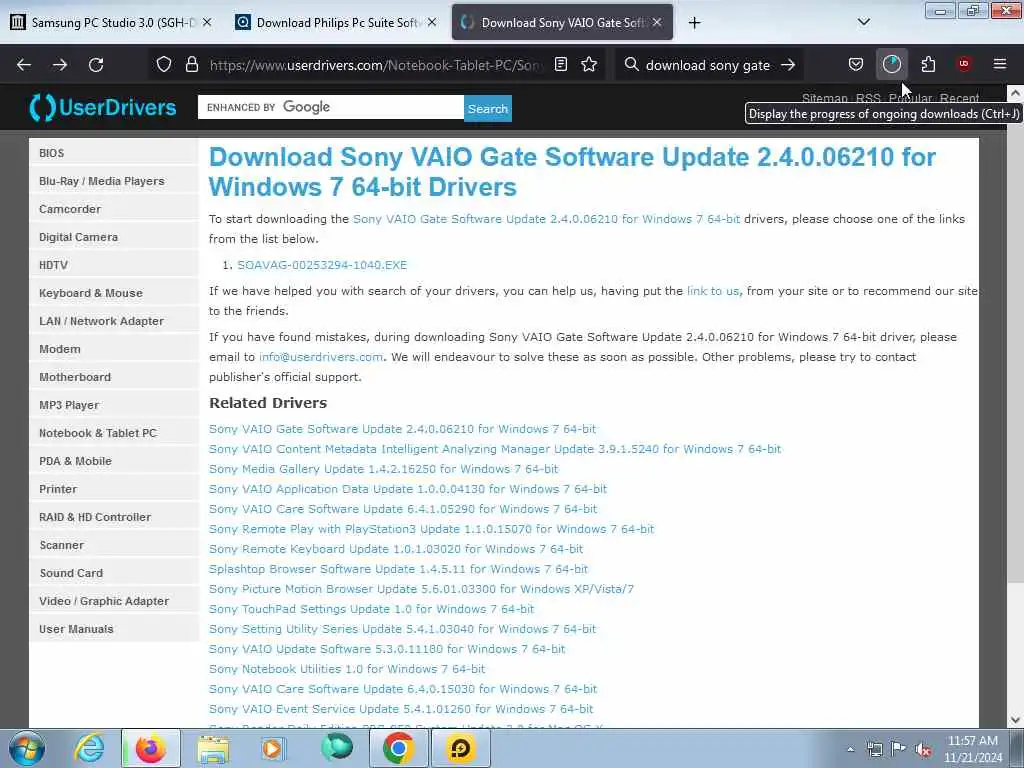The height and width of the screenshot is (768, 1024).
Task: Toggle reader view icon
Action: [x=560, y=65]
